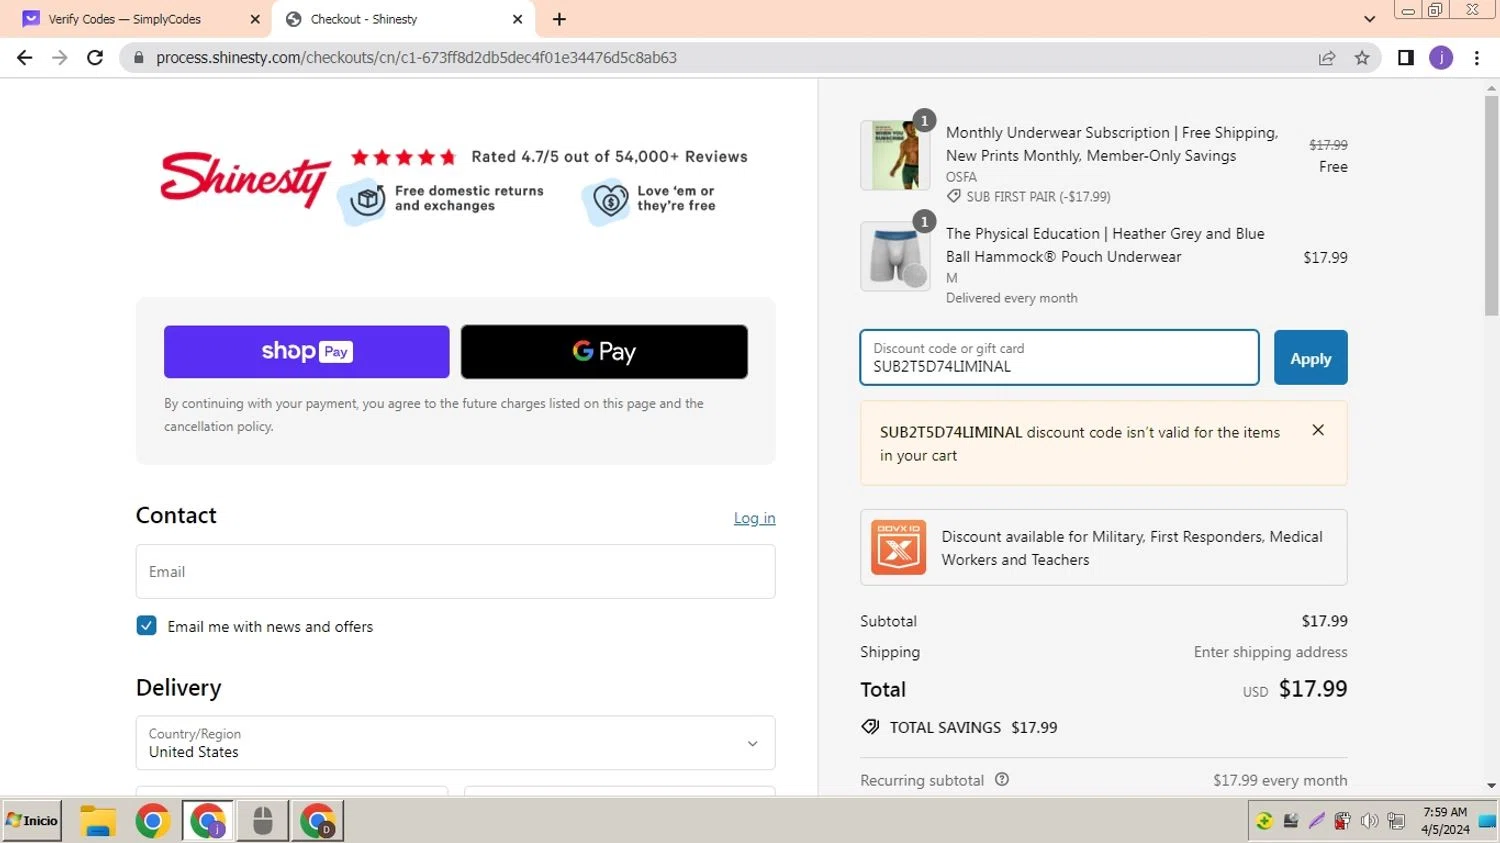Click the SUB FIRST PAIR tag icon
Image resolution: width=1500 pixels, height=843 pixels.
pyautogui.click(x=954, y=197)
